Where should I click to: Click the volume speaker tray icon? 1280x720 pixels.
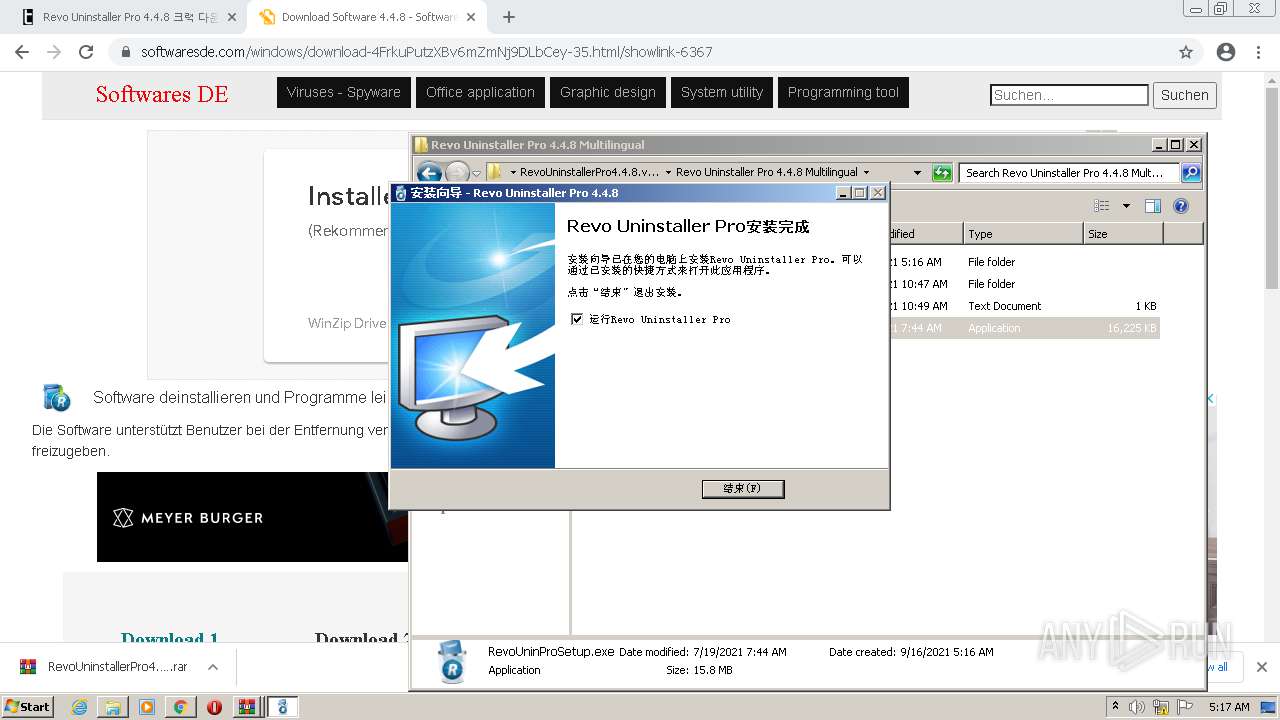[x=1137, y=707]
